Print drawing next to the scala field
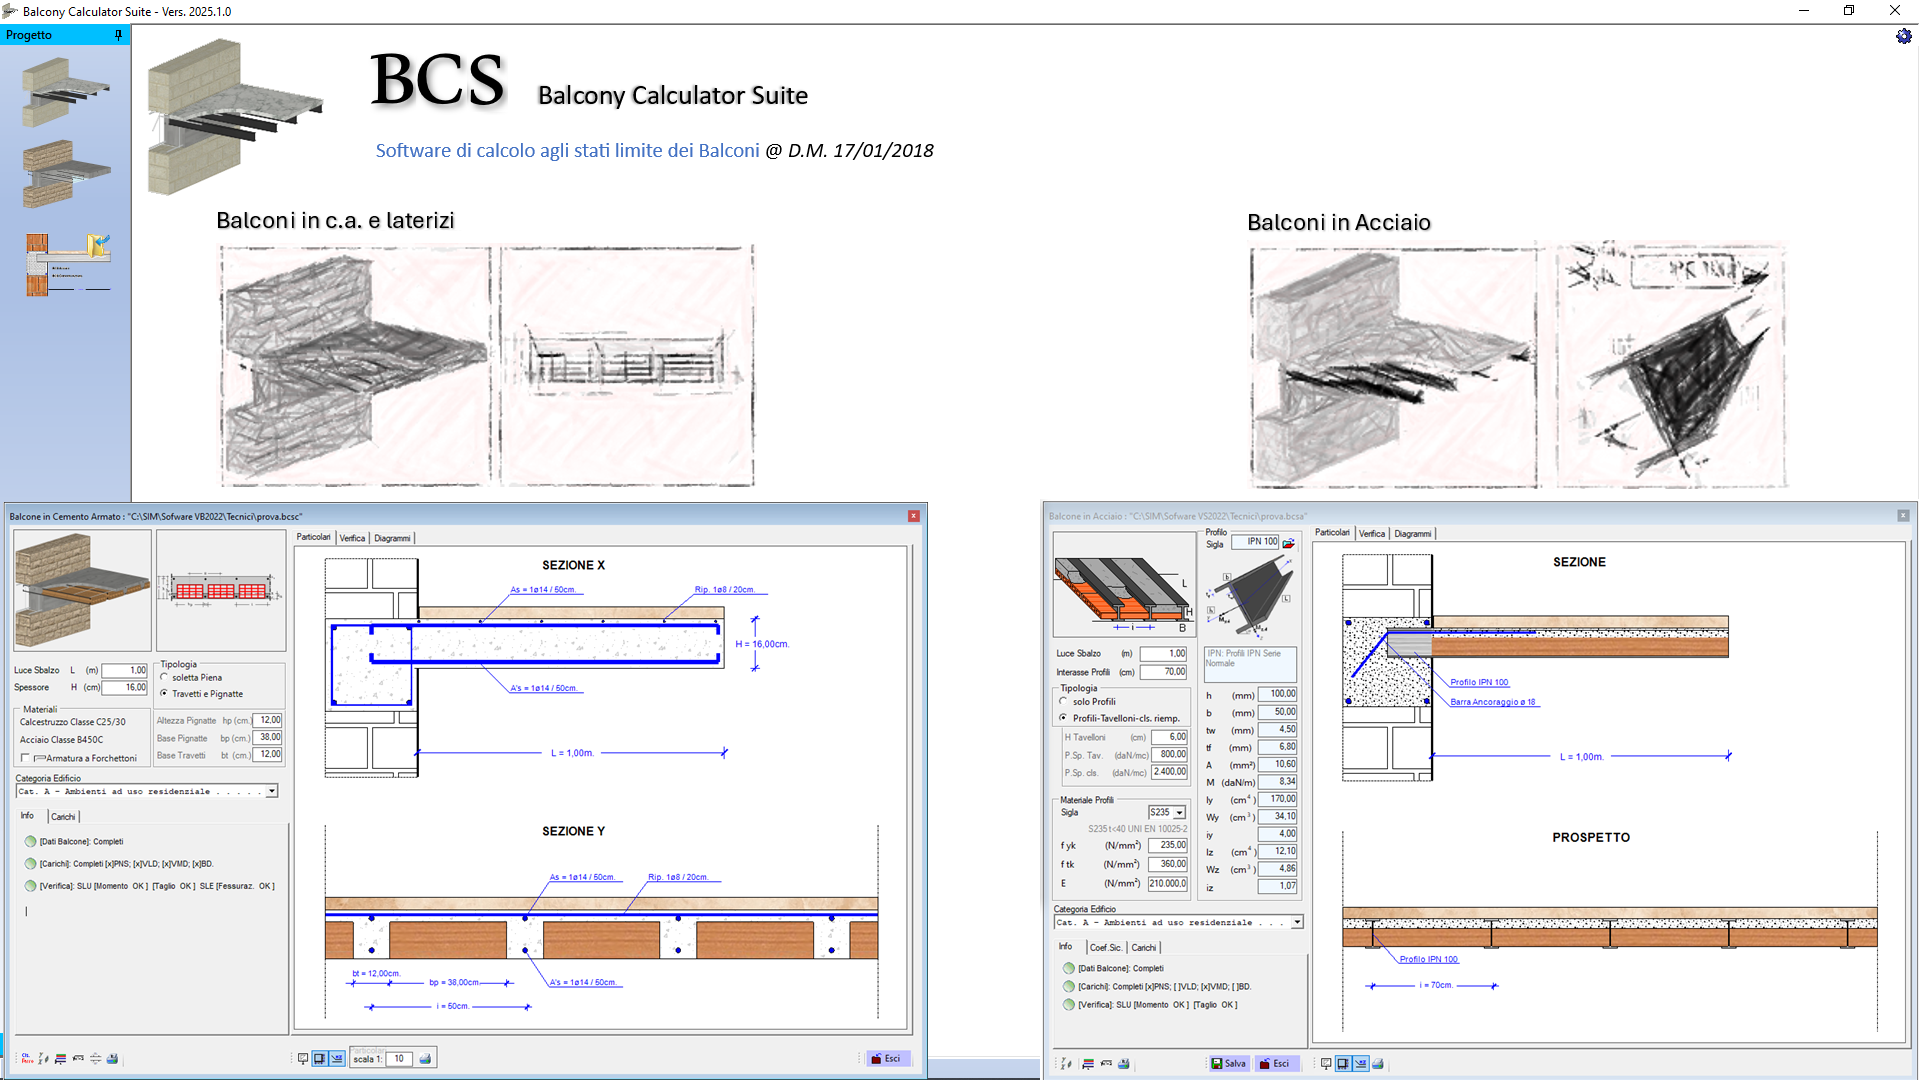1920x1080 pixels. pyautogui.click(x=425, y=1058)
